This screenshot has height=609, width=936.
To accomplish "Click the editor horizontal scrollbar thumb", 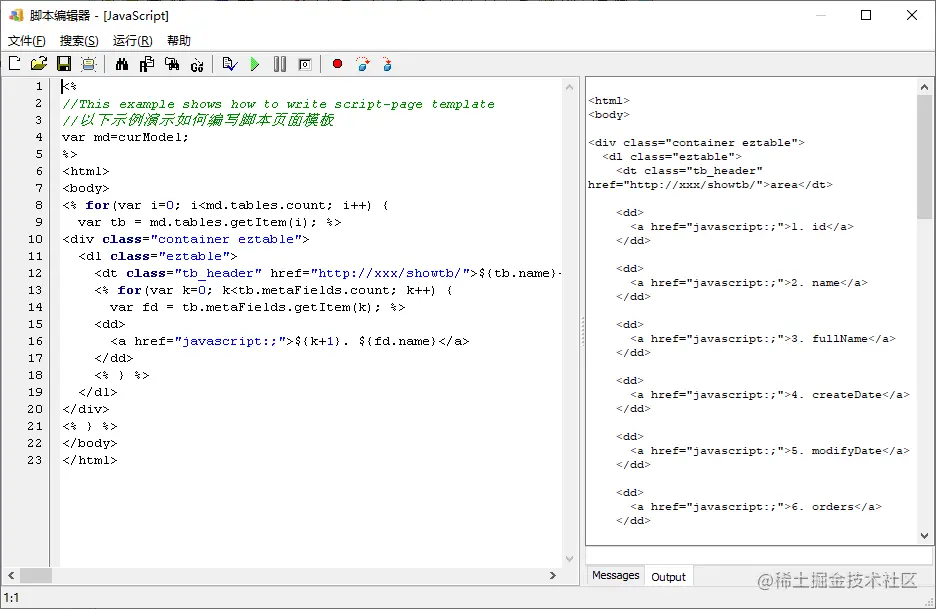I will tap(36, 576).
